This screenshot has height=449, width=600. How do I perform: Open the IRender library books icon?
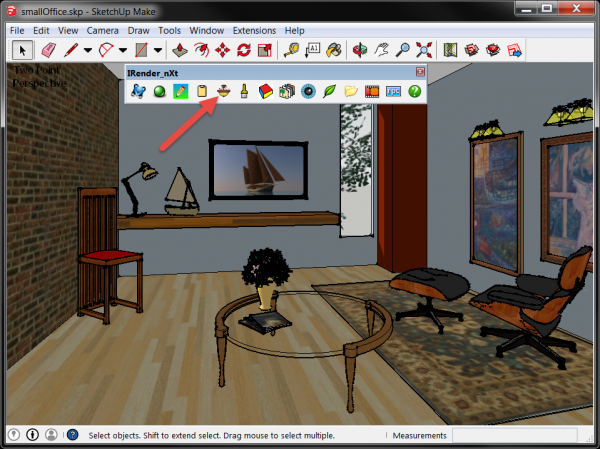(287, 91)
